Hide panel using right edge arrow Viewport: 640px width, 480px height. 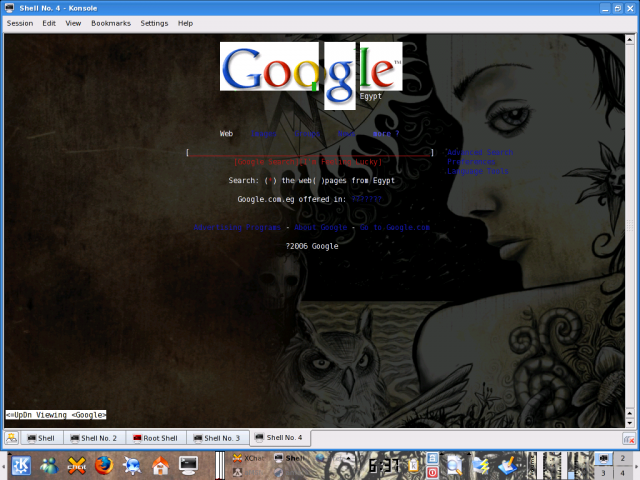pyautogui.click(x=637, y=465)
